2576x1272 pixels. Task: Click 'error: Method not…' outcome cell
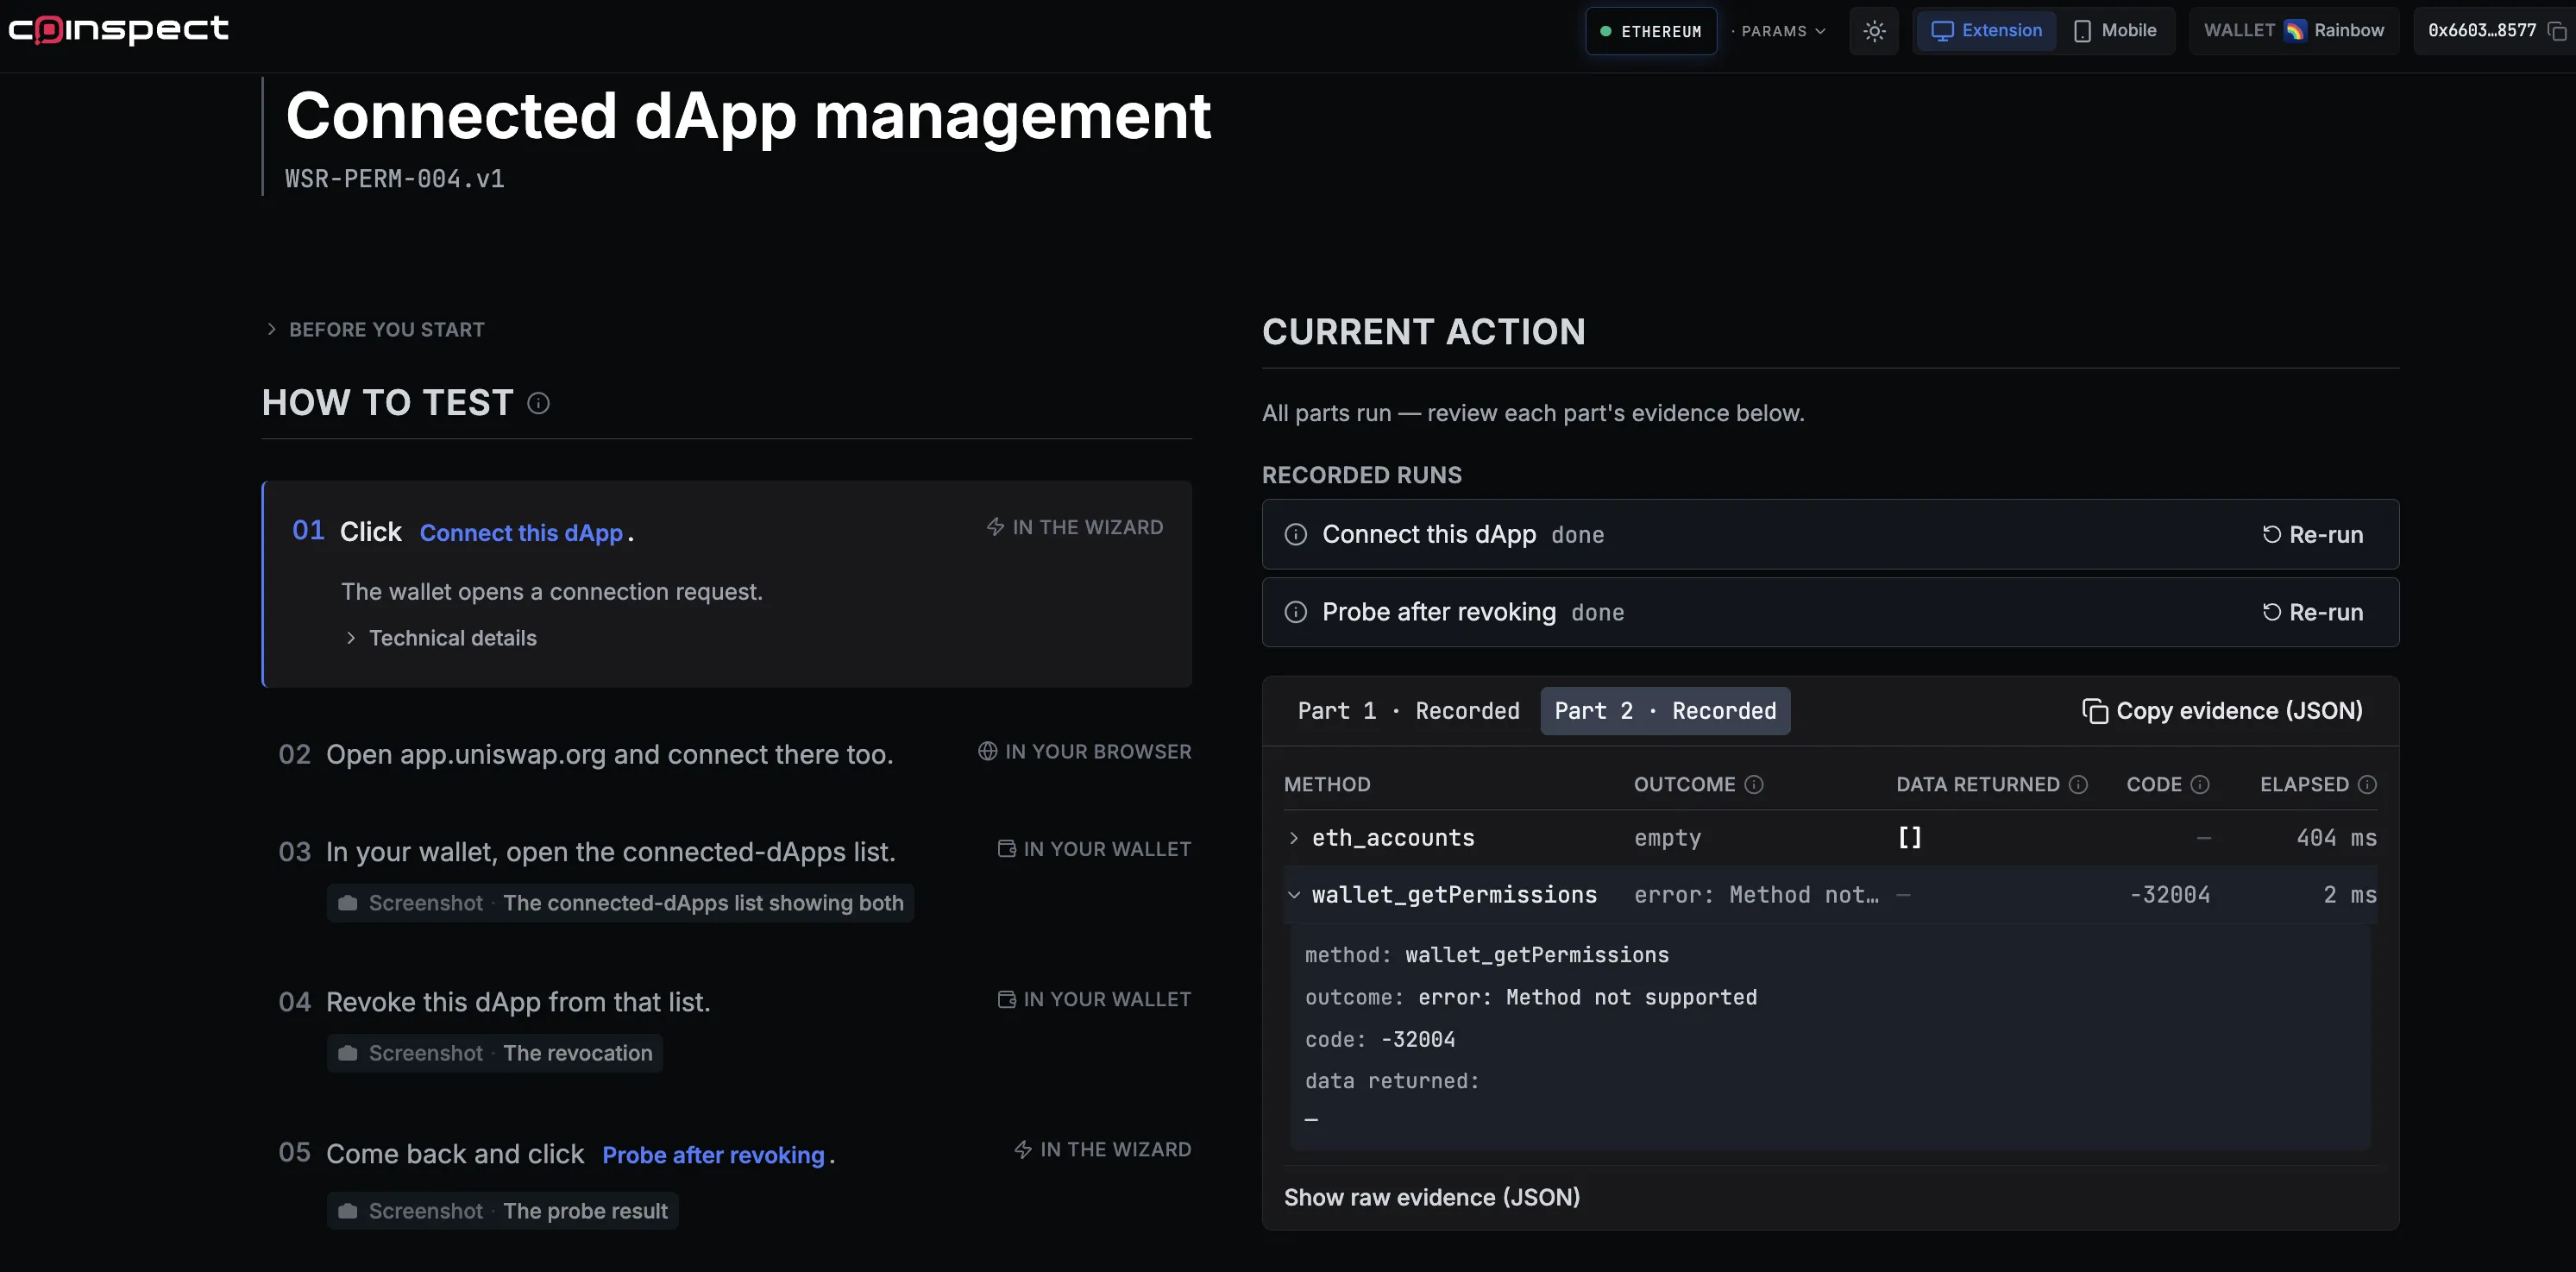(x=1756, y=895)
